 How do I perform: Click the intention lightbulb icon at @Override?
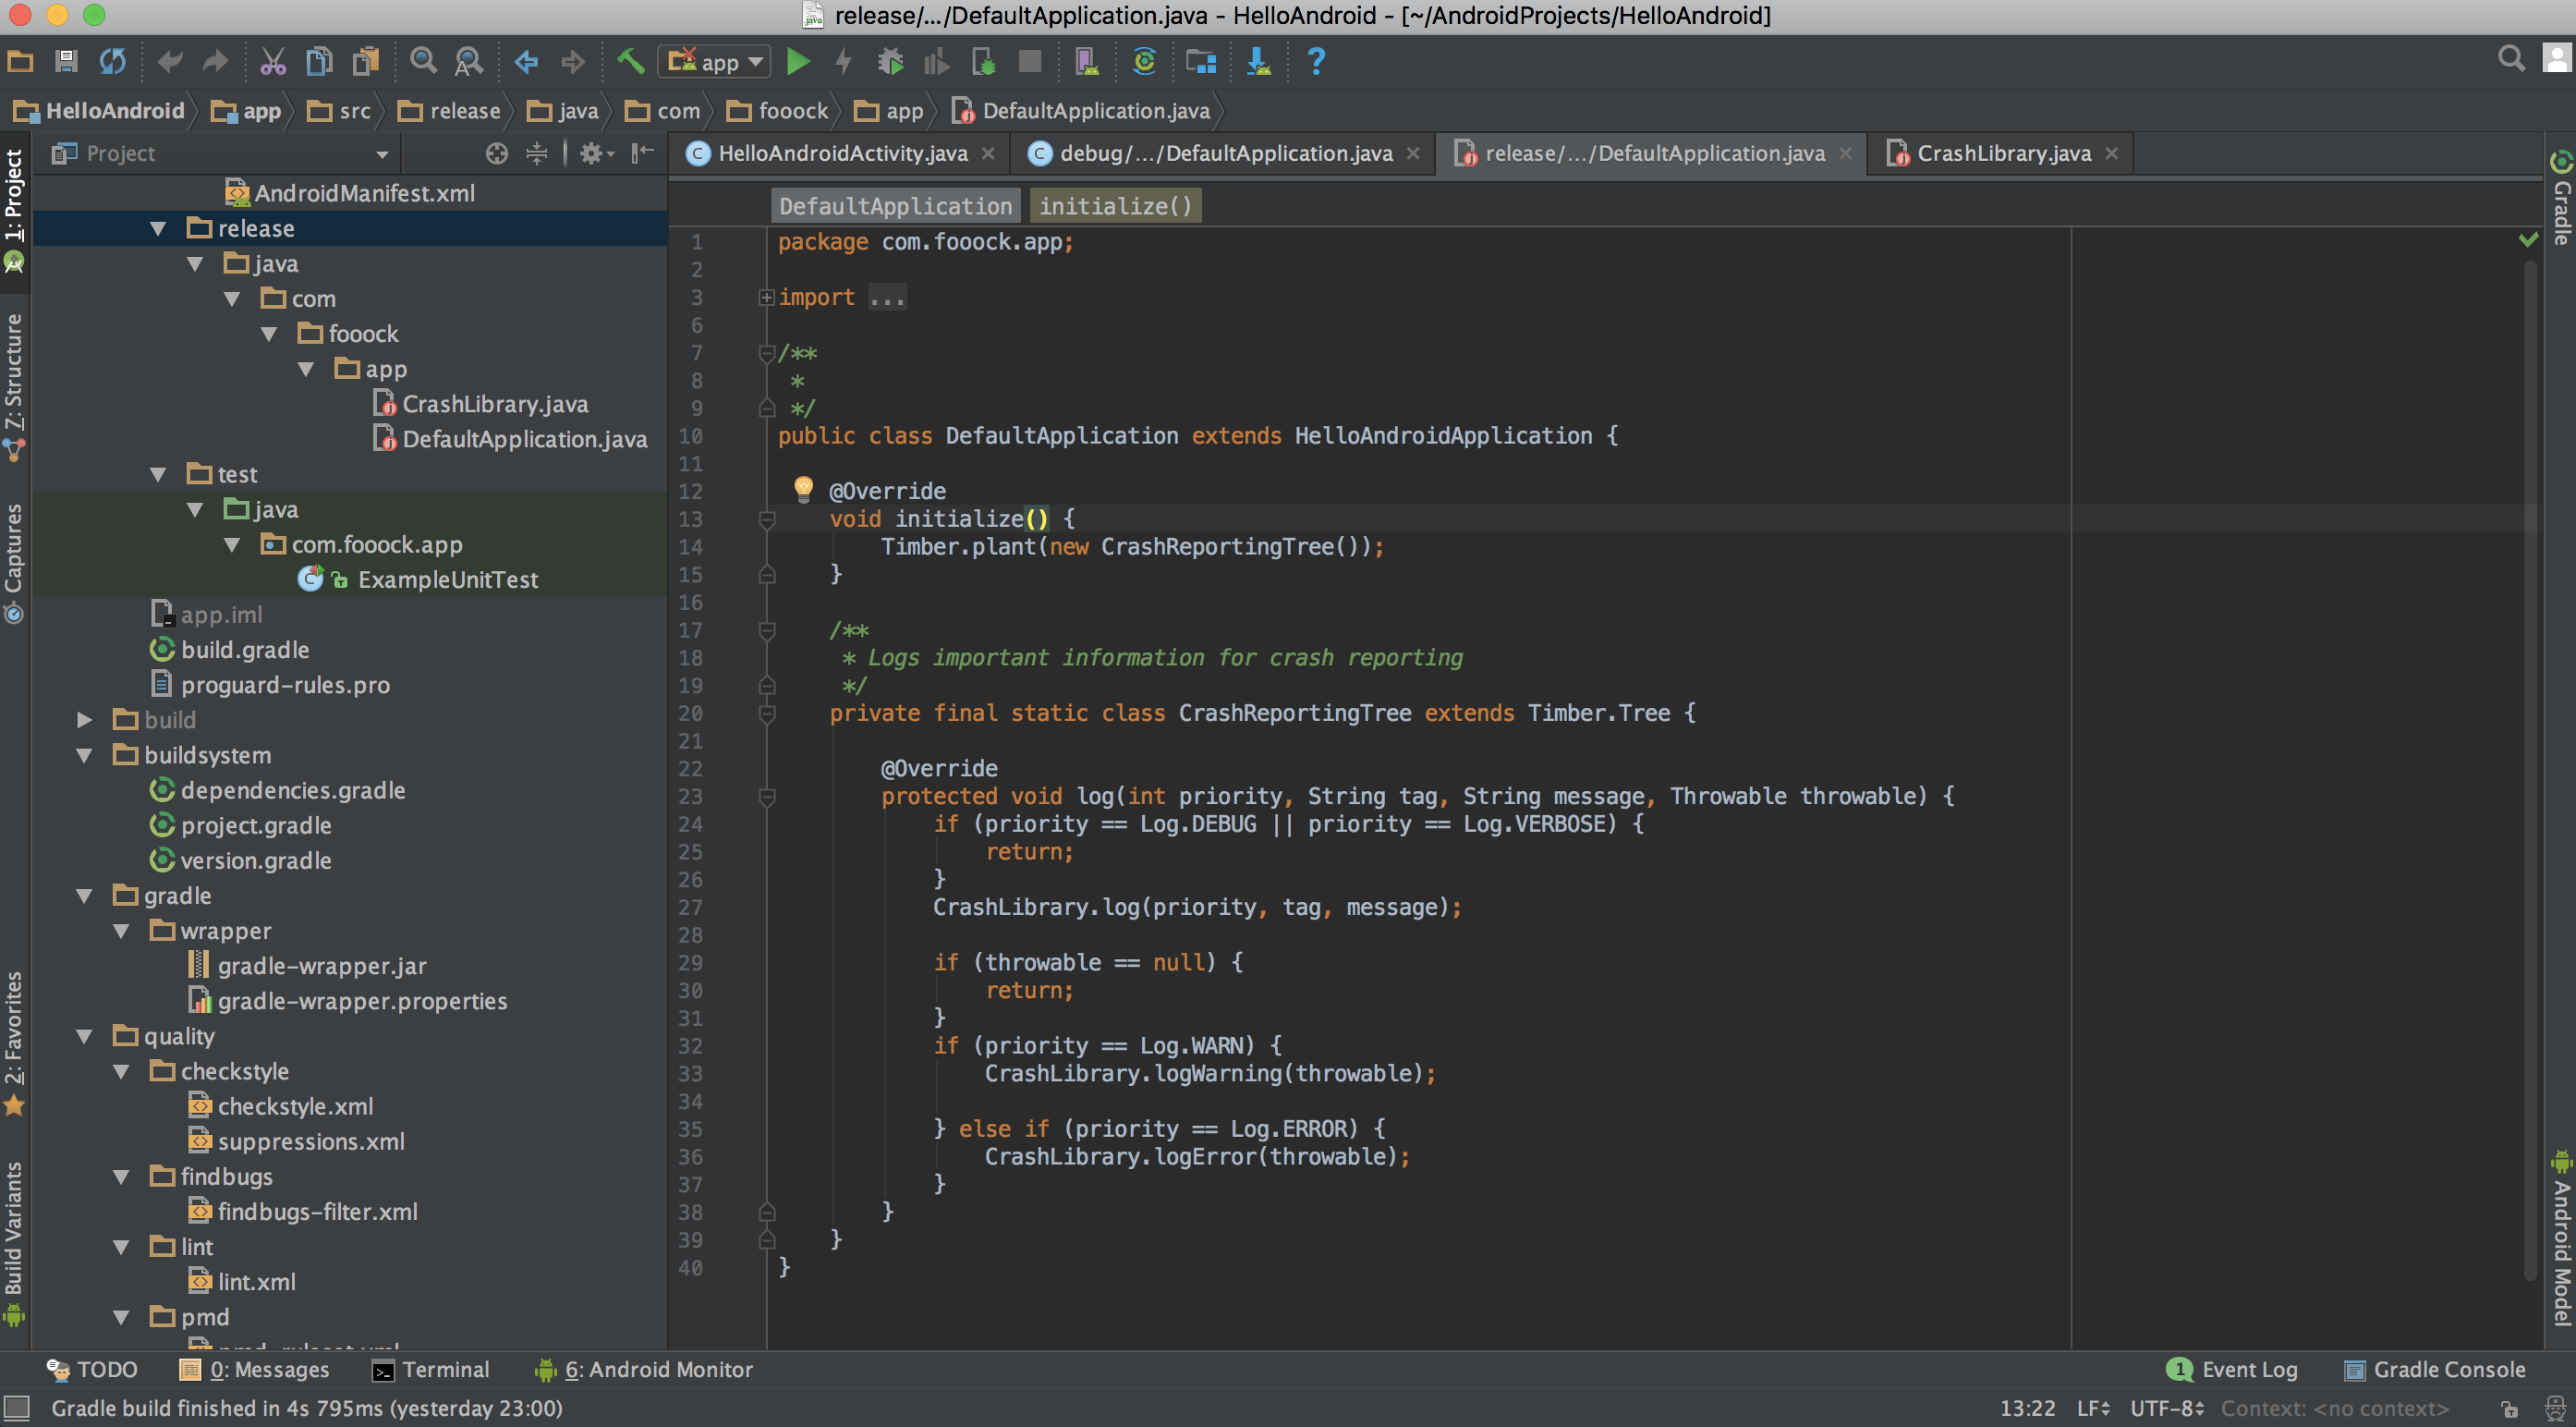[802, 488]
